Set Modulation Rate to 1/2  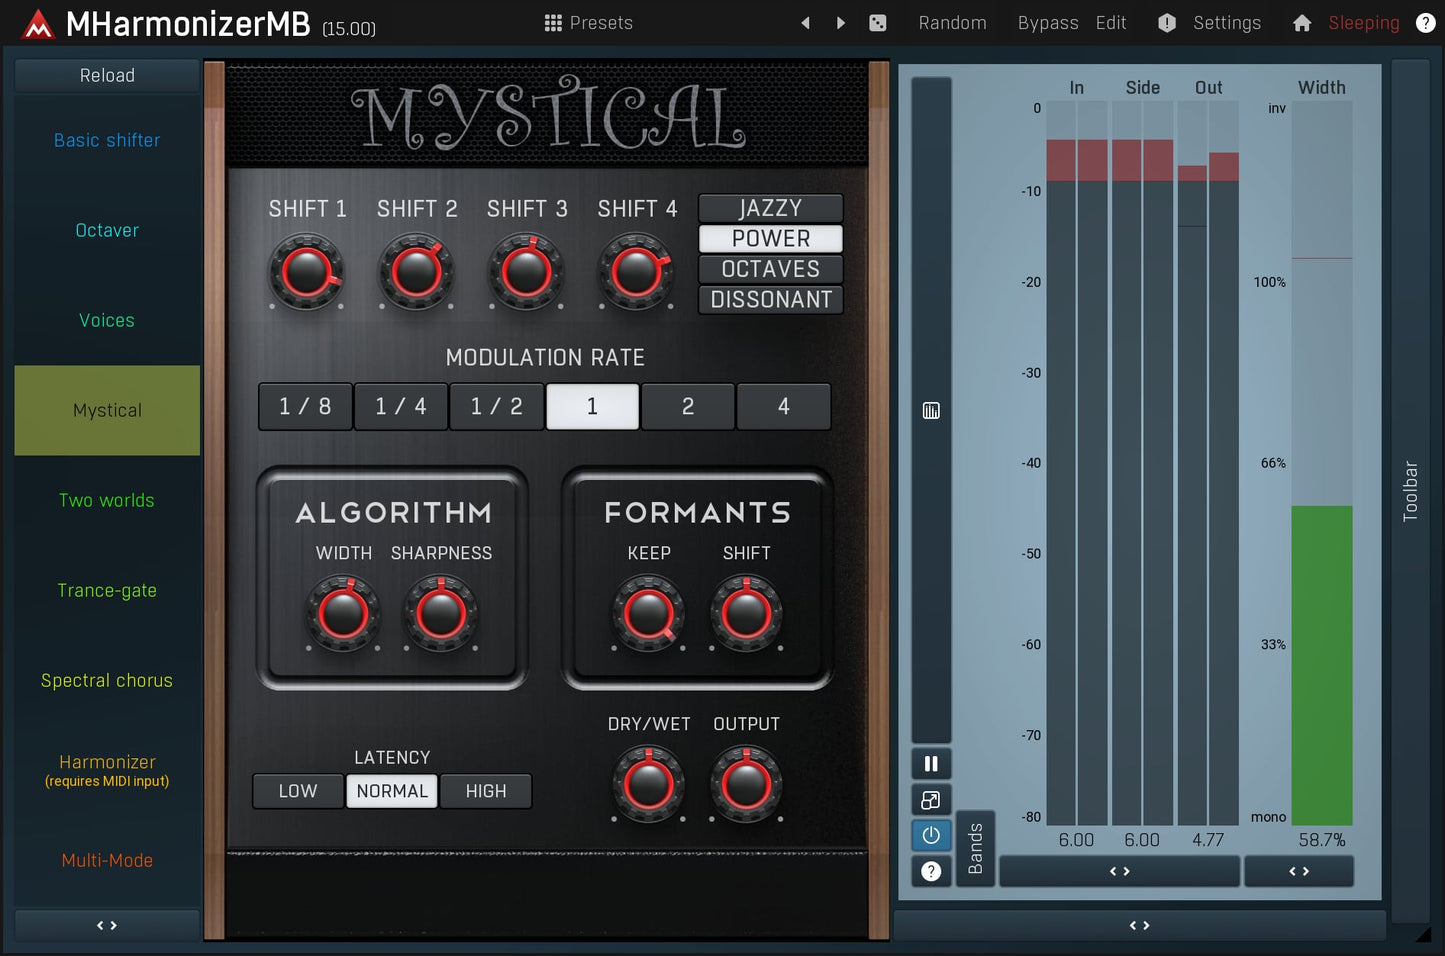click(x=496, y=406)
